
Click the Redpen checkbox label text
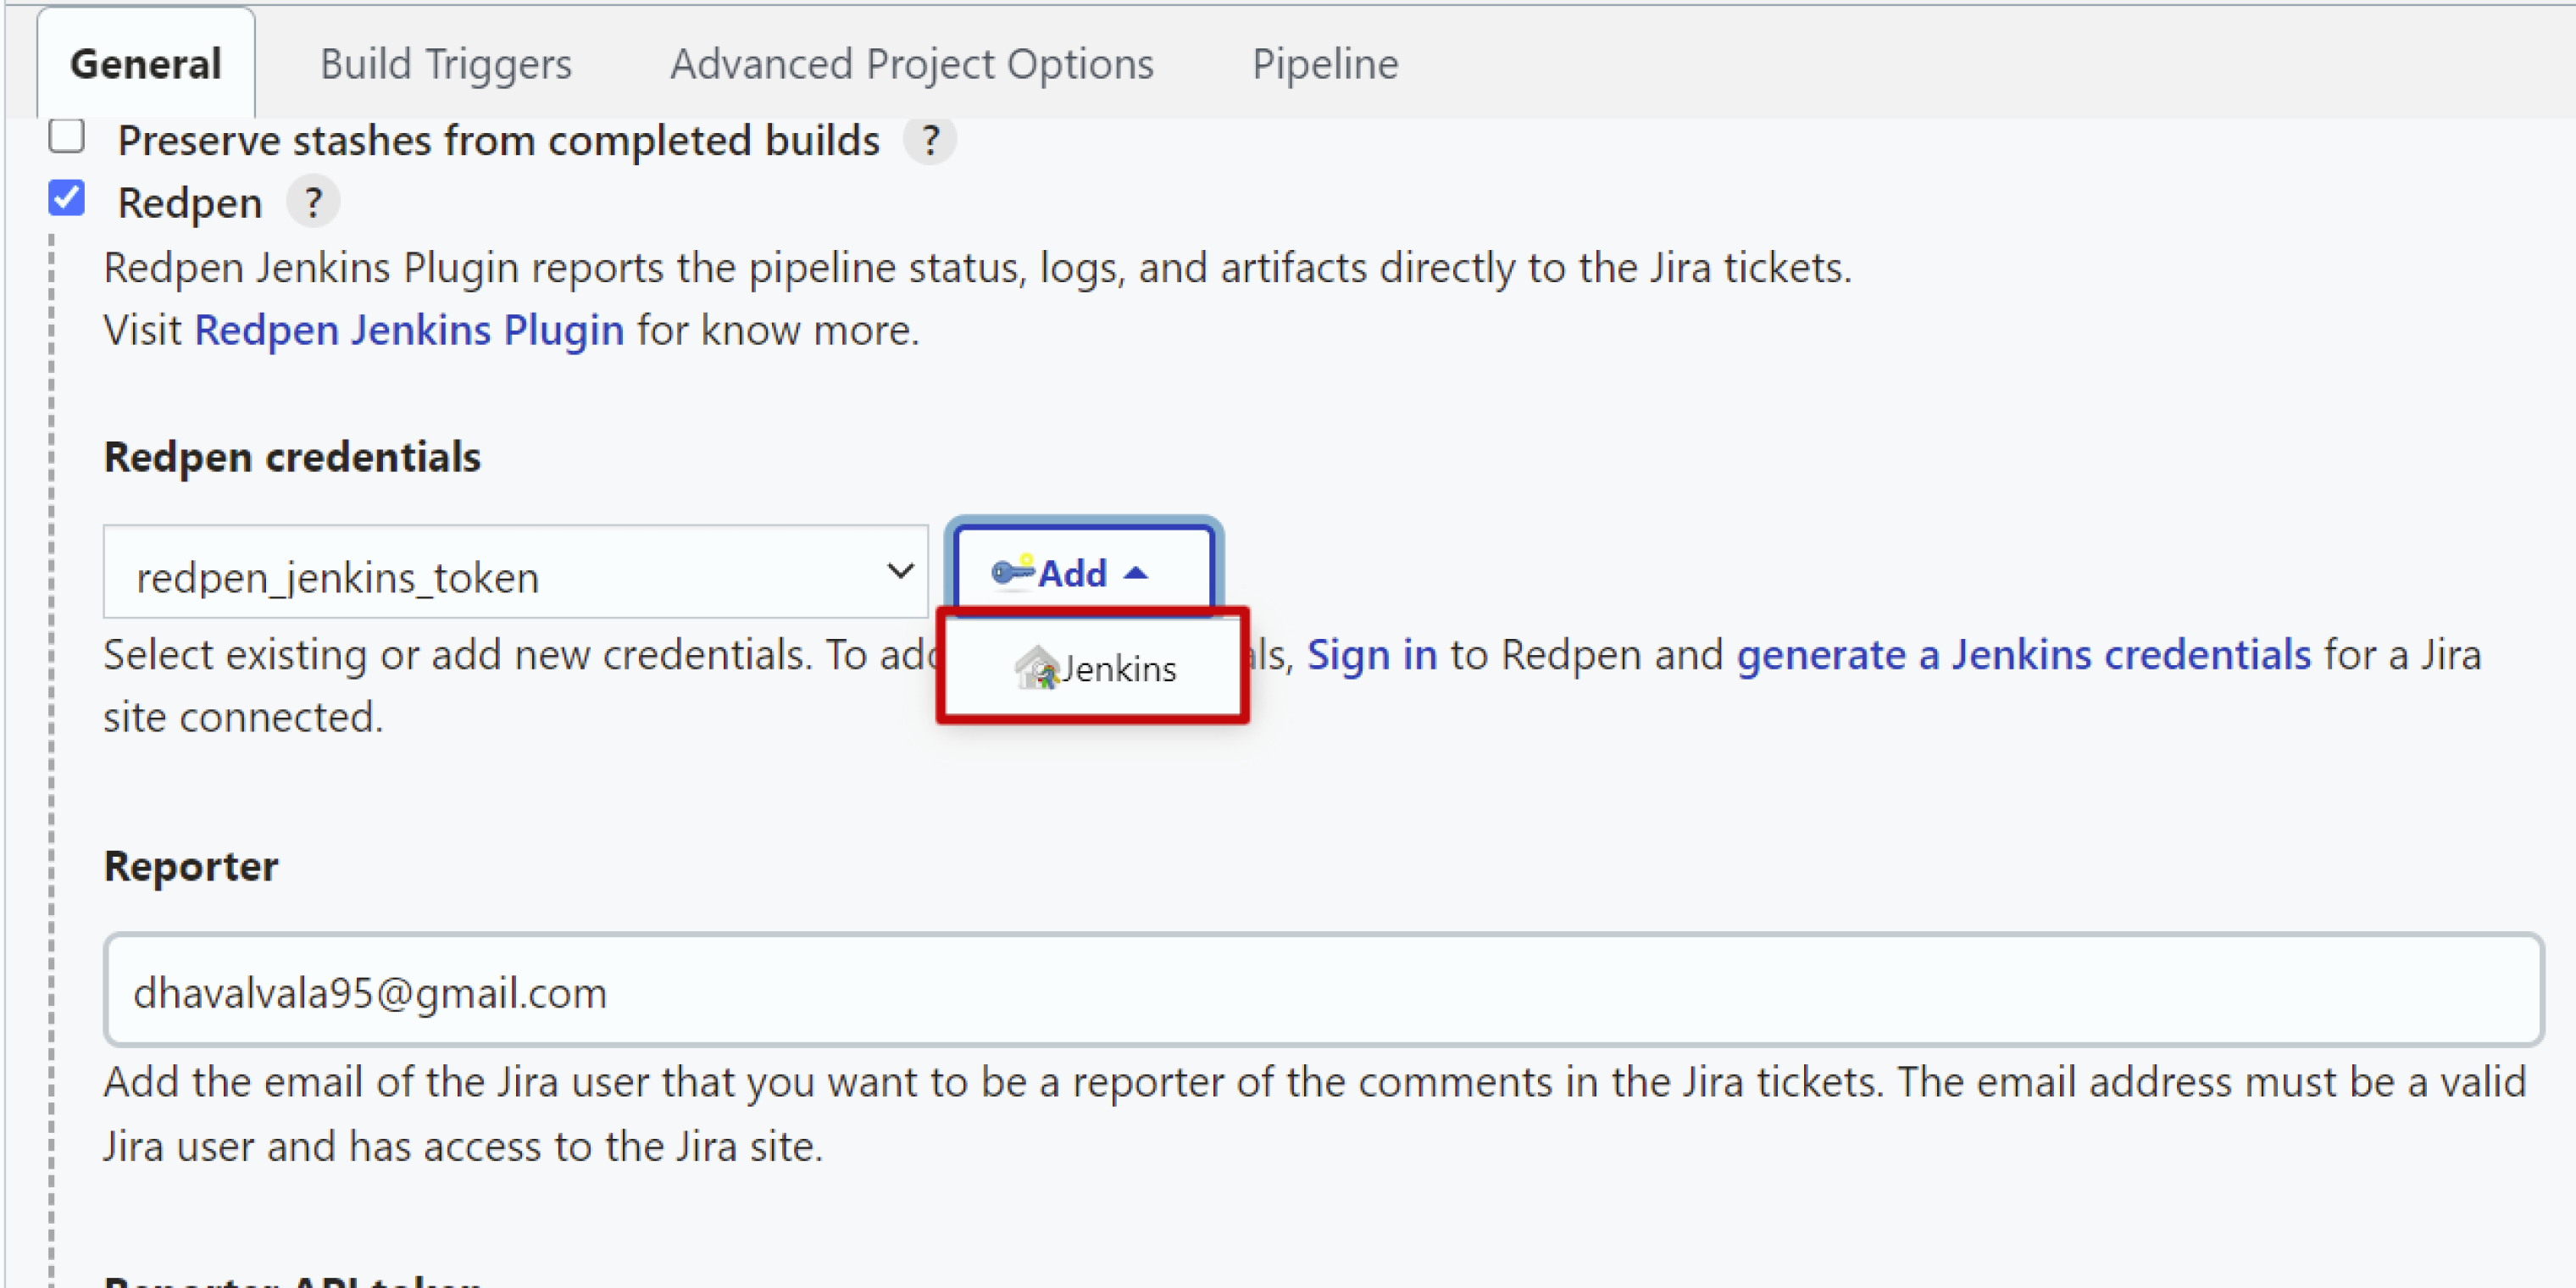[190, 203]
